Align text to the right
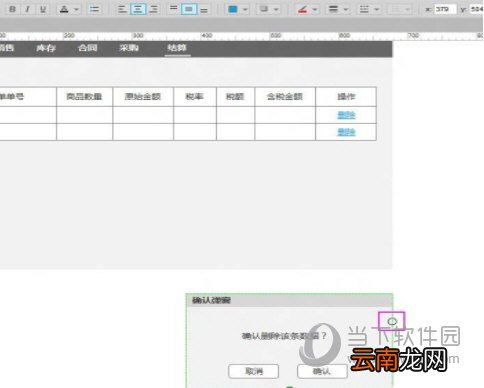 [x=153, y=9]
